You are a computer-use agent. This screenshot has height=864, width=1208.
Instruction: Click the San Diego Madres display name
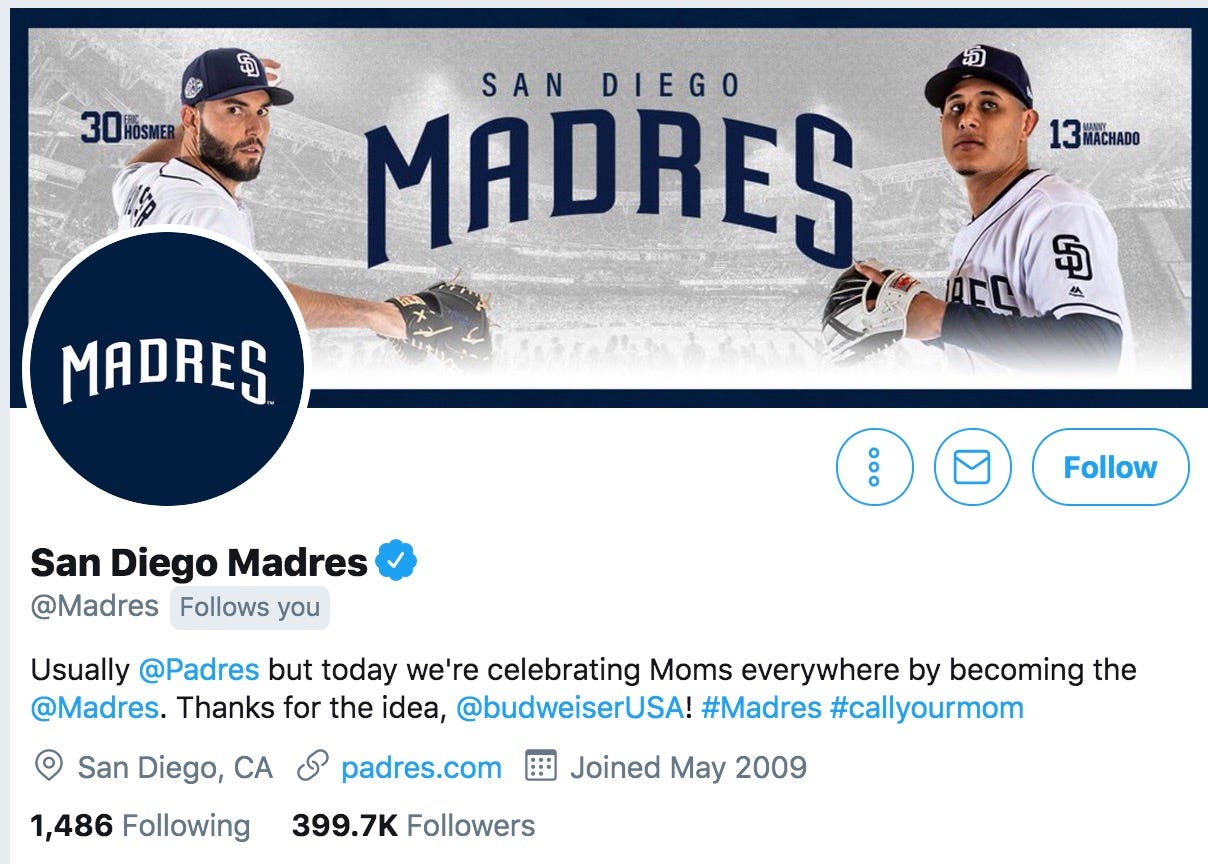click(x=199, y=563)
